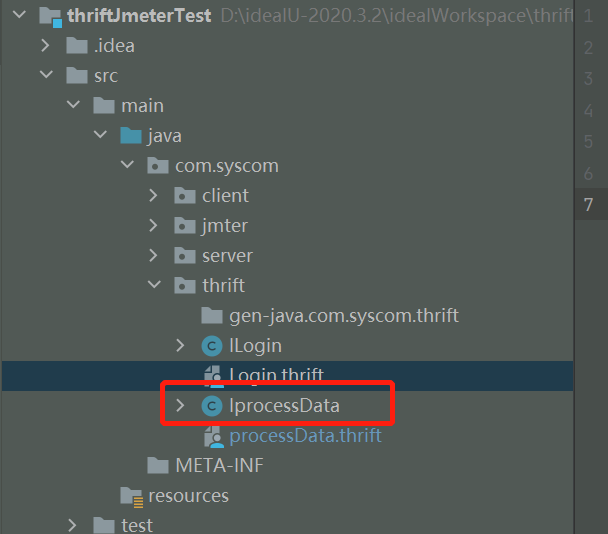Screen dimensions: 608x534
Task: Click the src folder icon
Action: pos(77,76)
